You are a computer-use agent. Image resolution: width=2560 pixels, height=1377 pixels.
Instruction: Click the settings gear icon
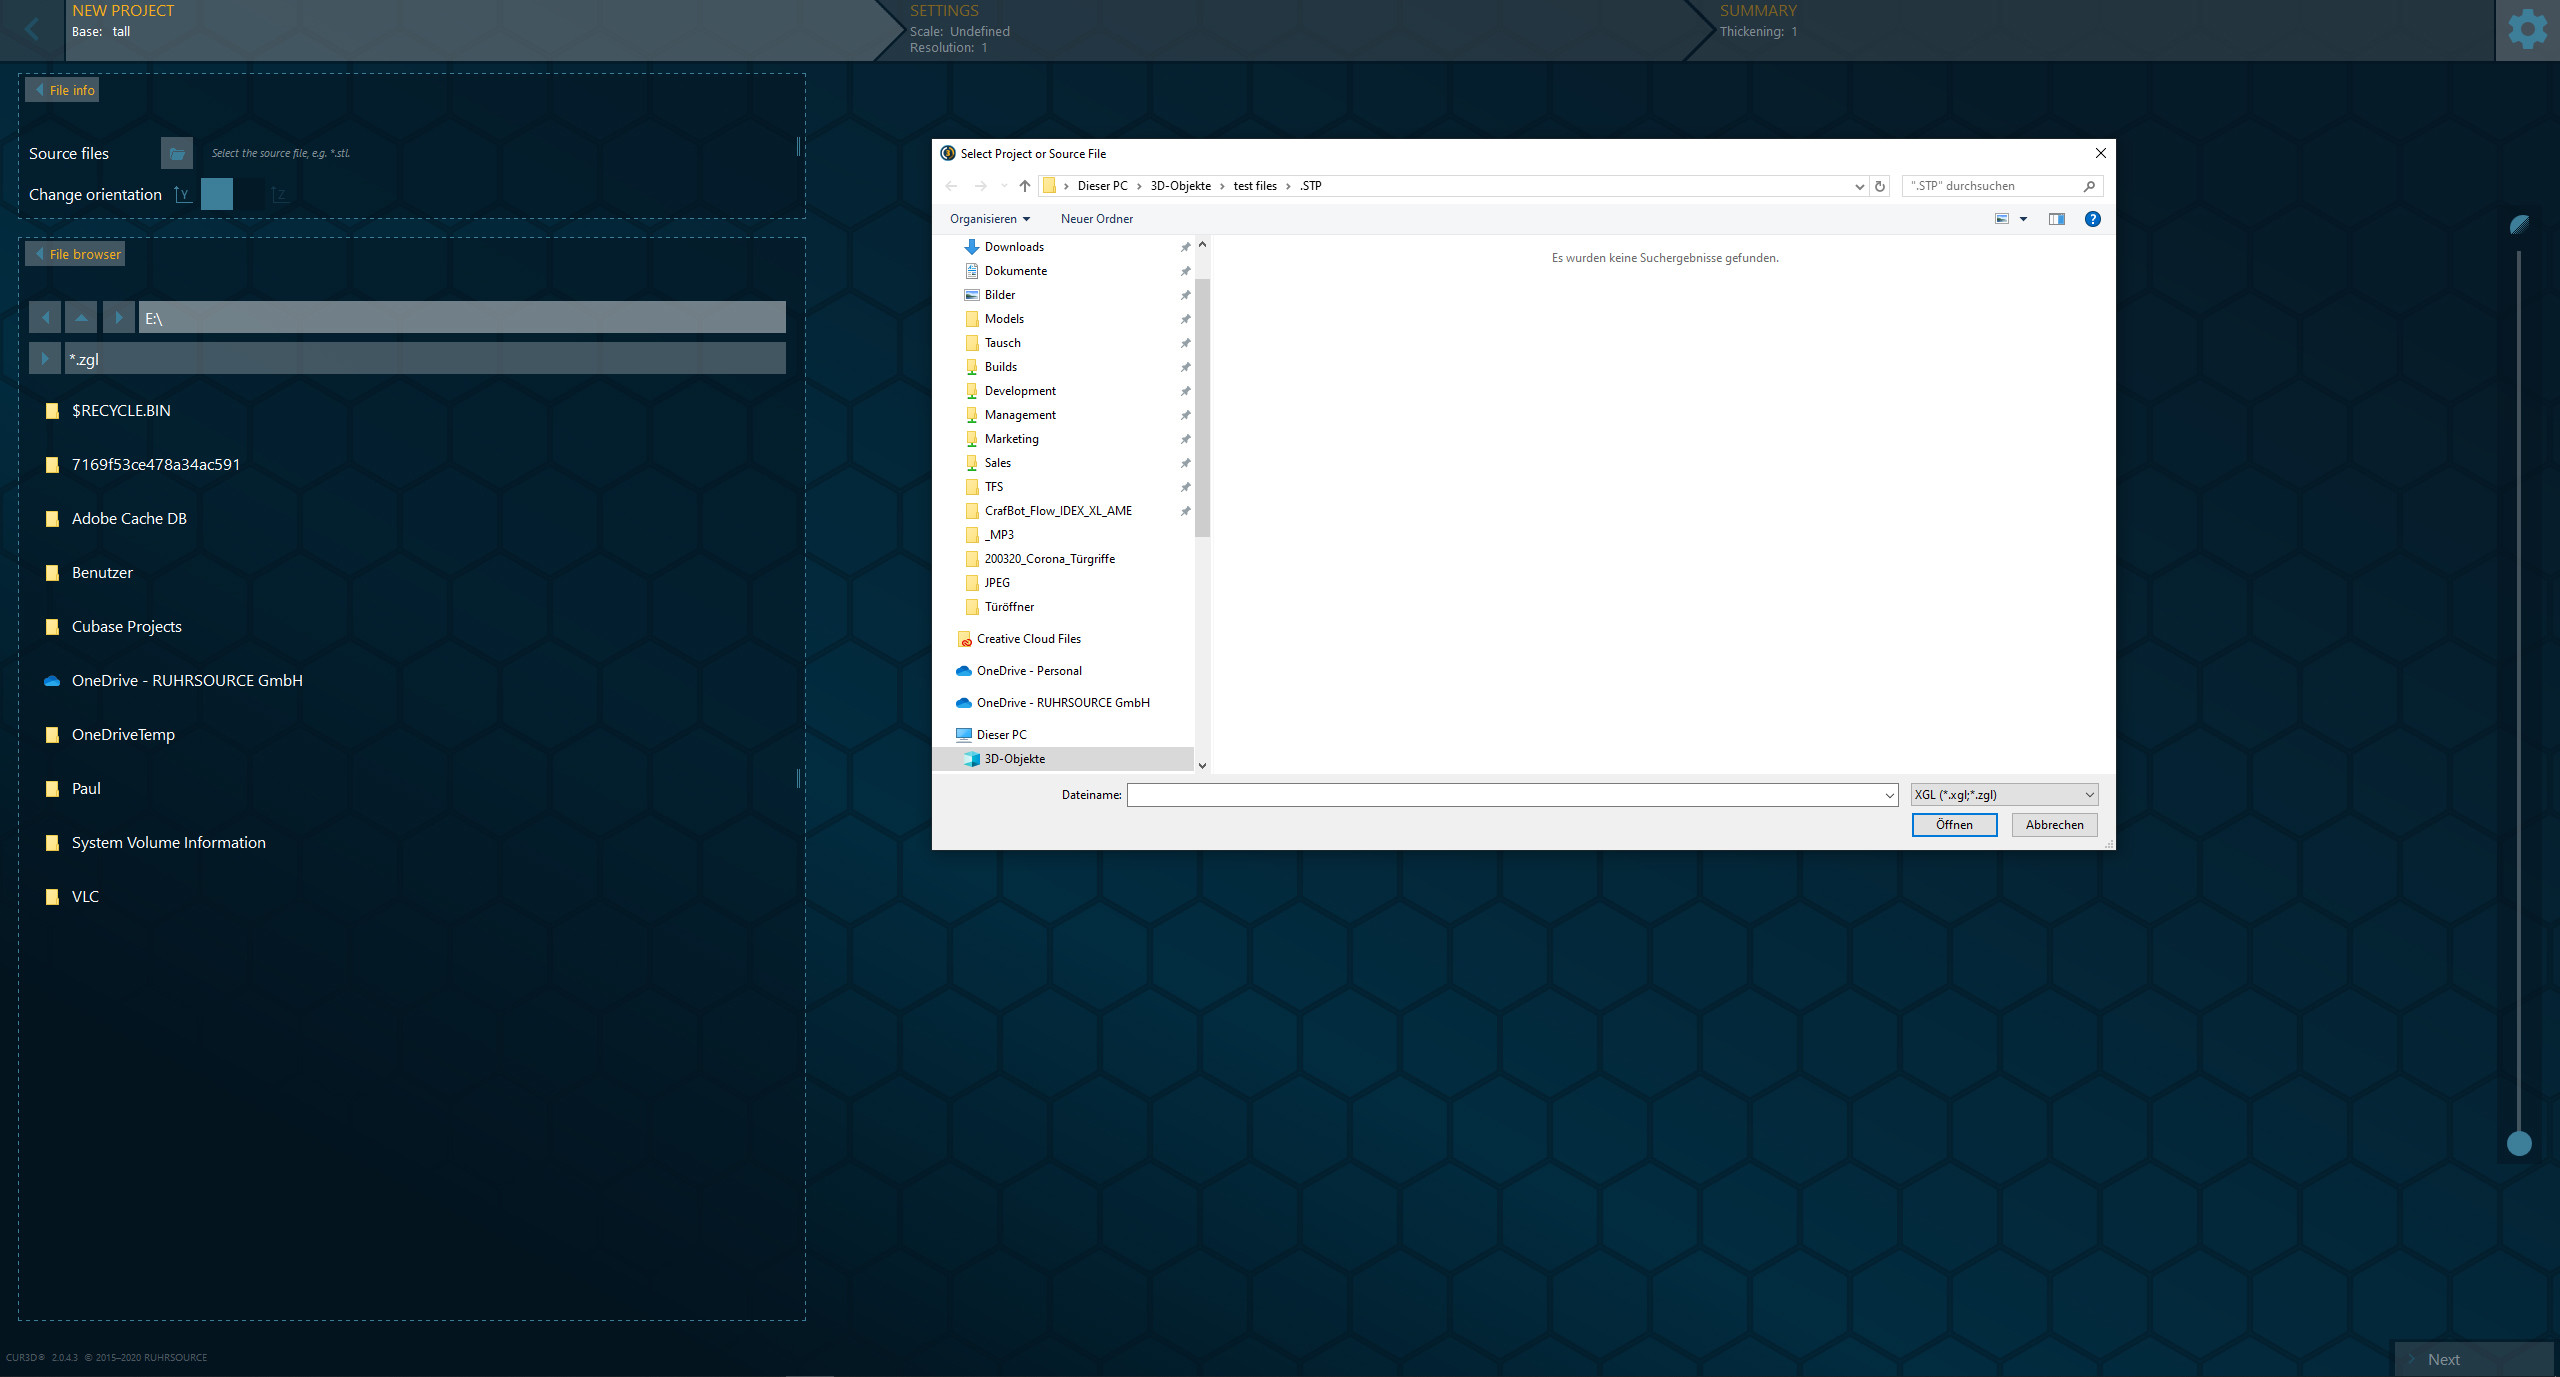(x=2527, y=29)
